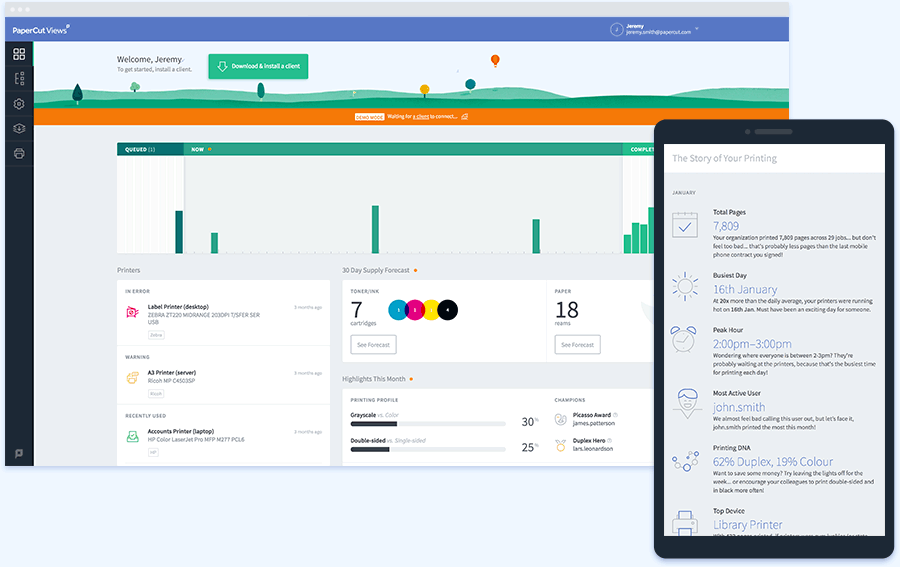Click the yellow toner circle

[431, 310]
